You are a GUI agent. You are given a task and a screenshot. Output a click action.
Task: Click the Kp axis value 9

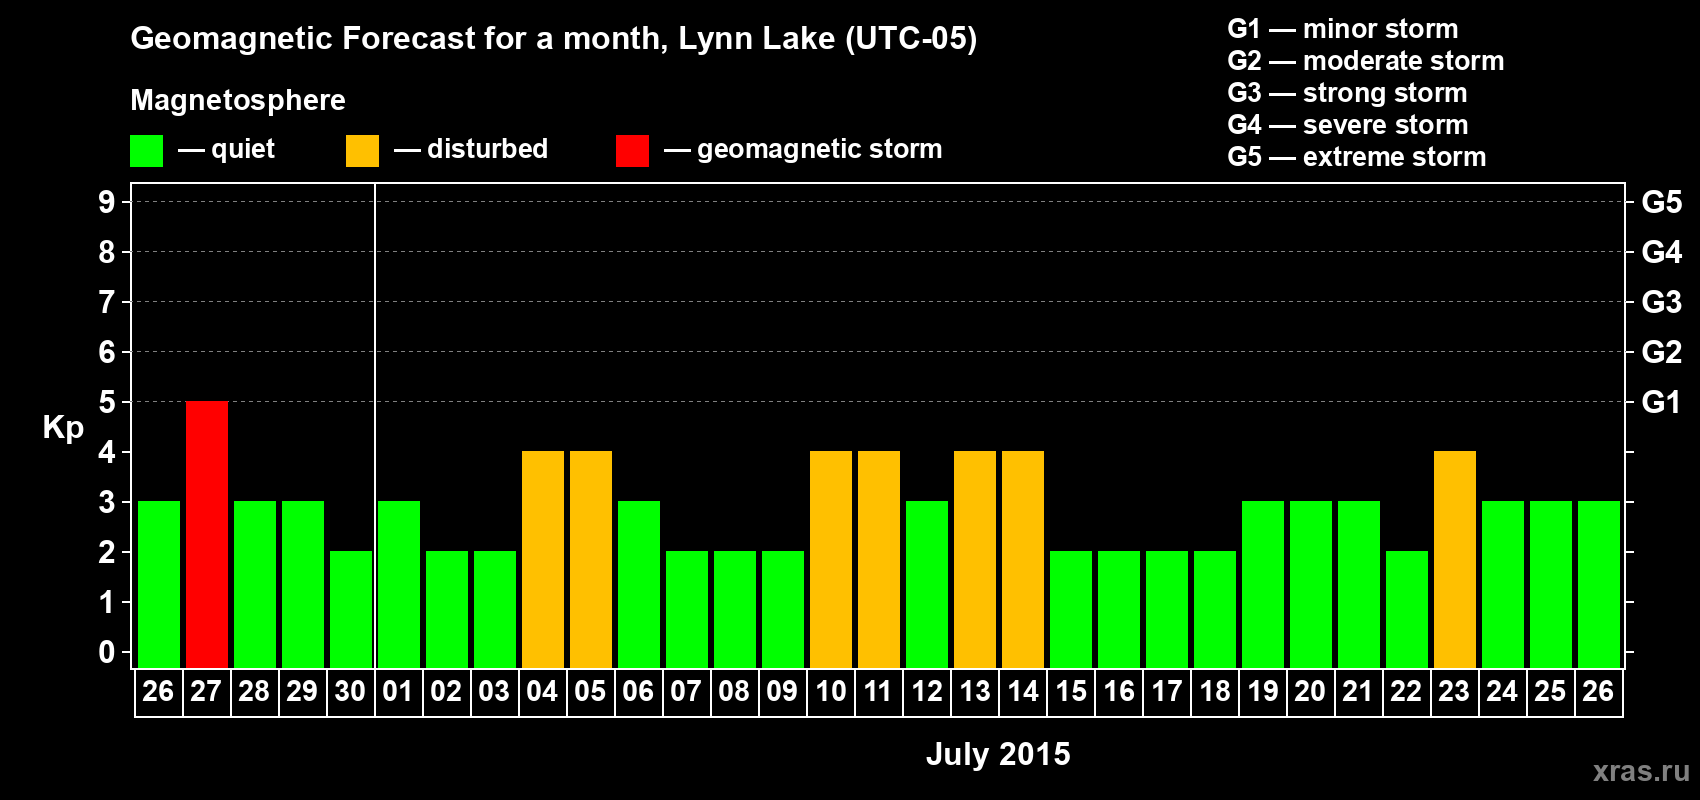[107, 202]
